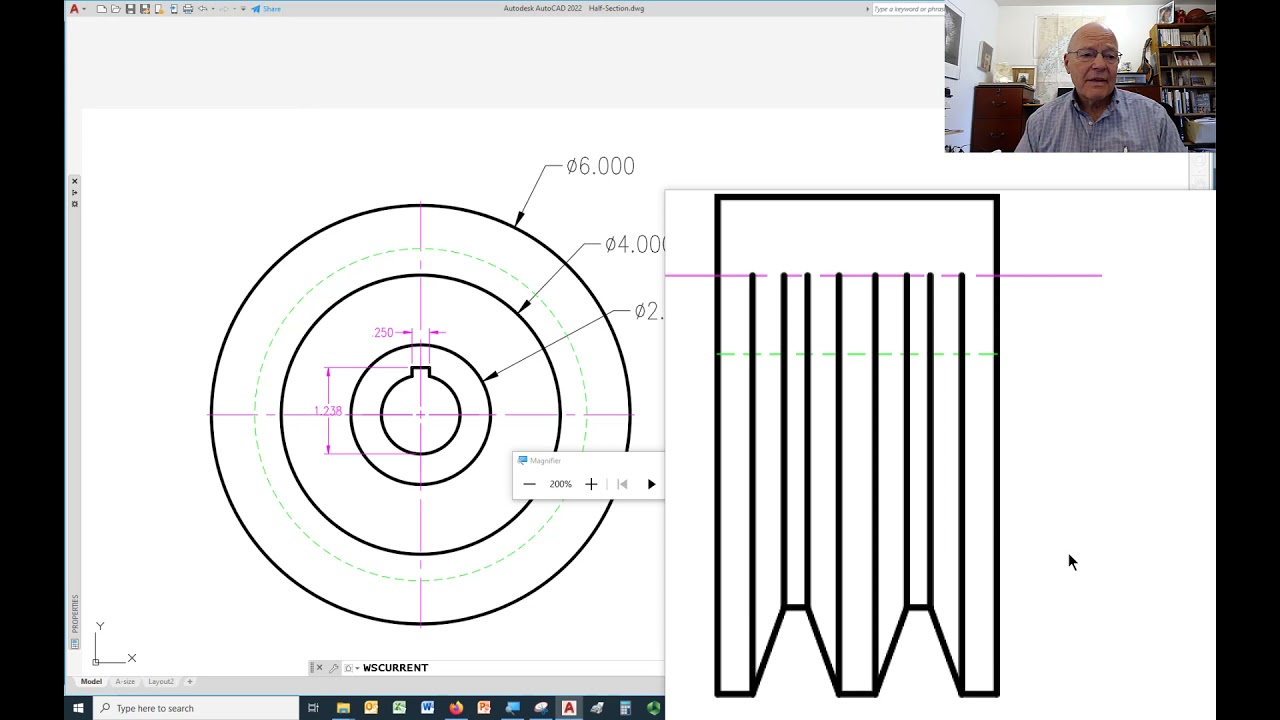This screenshot has width=1280, height=720.
Task: Click the vertical PROPERTIES palette label
Action: [x=74, y=613]
